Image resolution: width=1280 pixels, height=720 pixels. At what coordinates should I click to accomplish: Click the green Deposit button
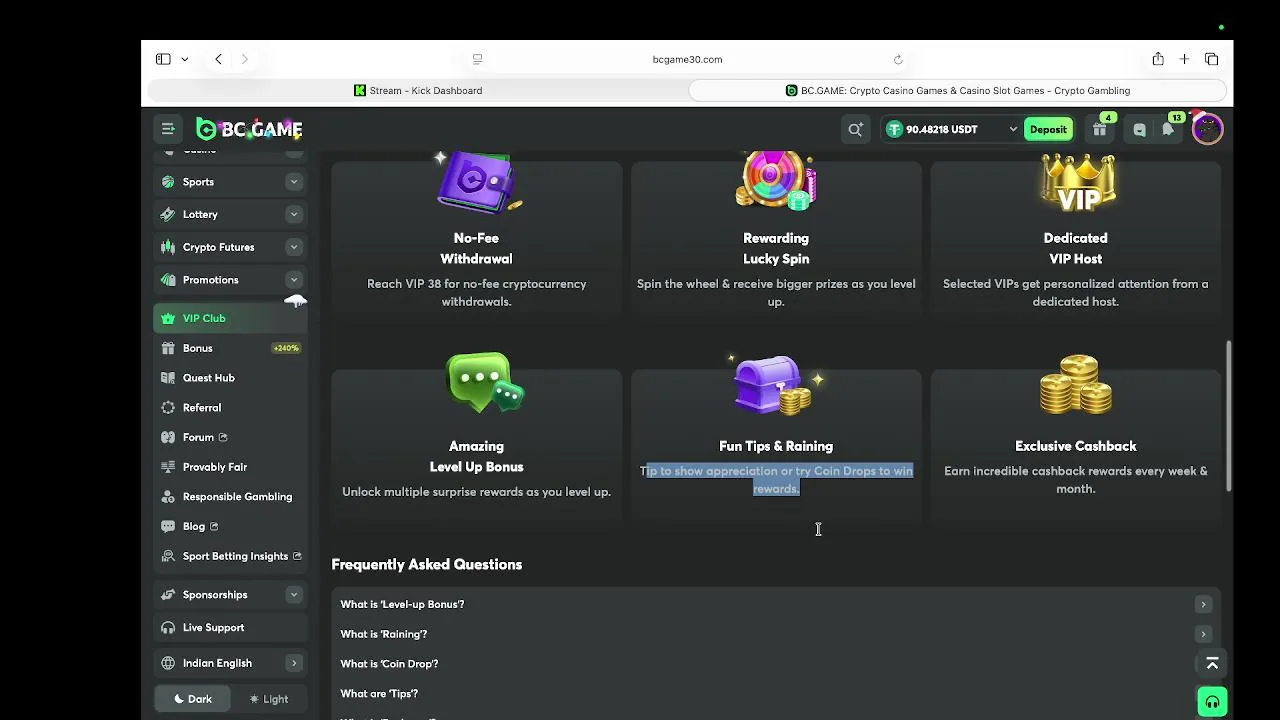[x=1048, y=129]
